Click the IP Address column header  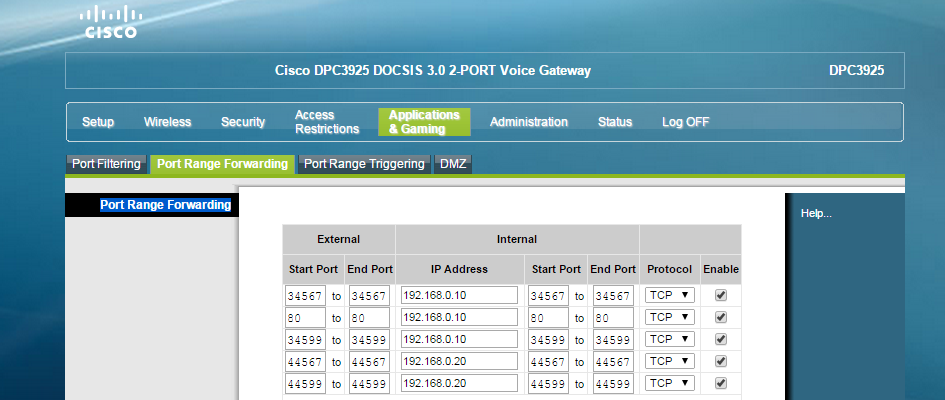tap(459, 269)
